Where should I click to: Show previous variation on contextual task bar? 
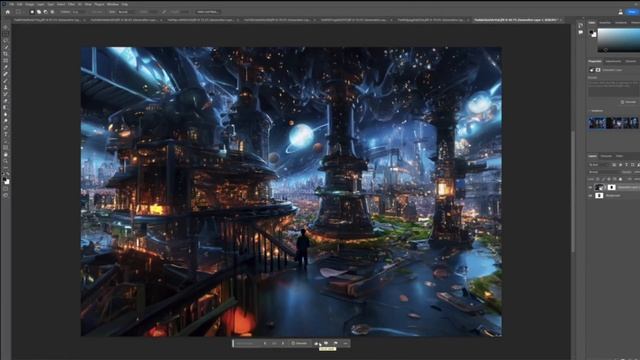click(x=265, y=343)
